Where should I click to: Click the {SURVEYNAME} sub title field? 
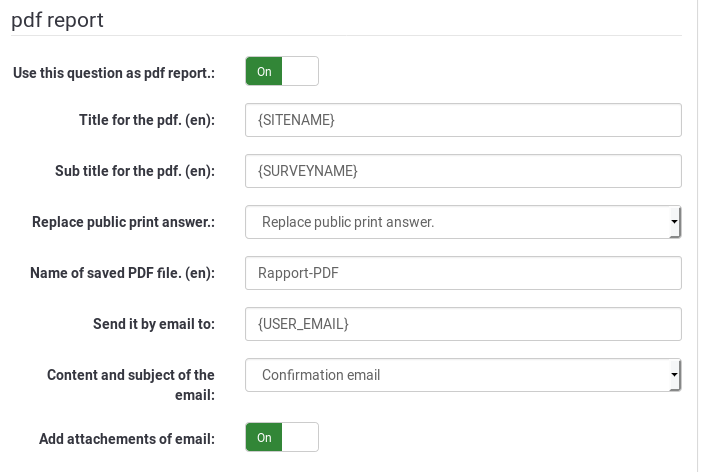(463, 171)
